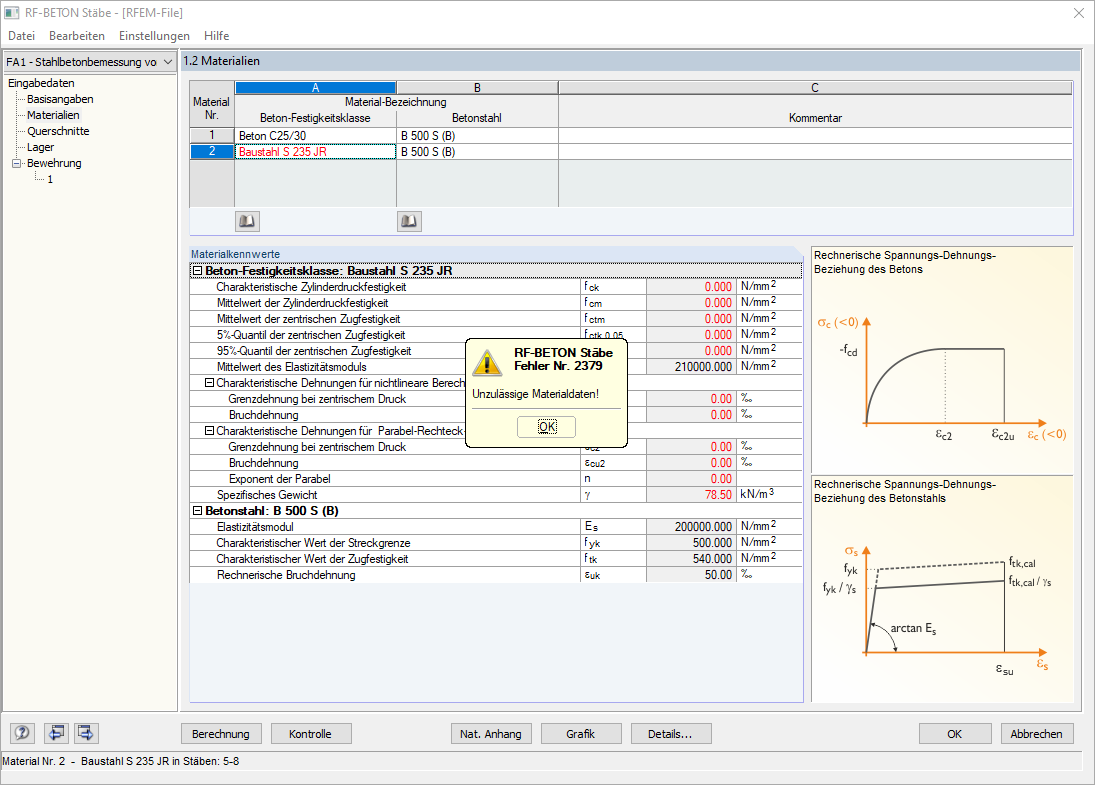Go to next input window icon
1095x785 pixels.
(86, 733)
